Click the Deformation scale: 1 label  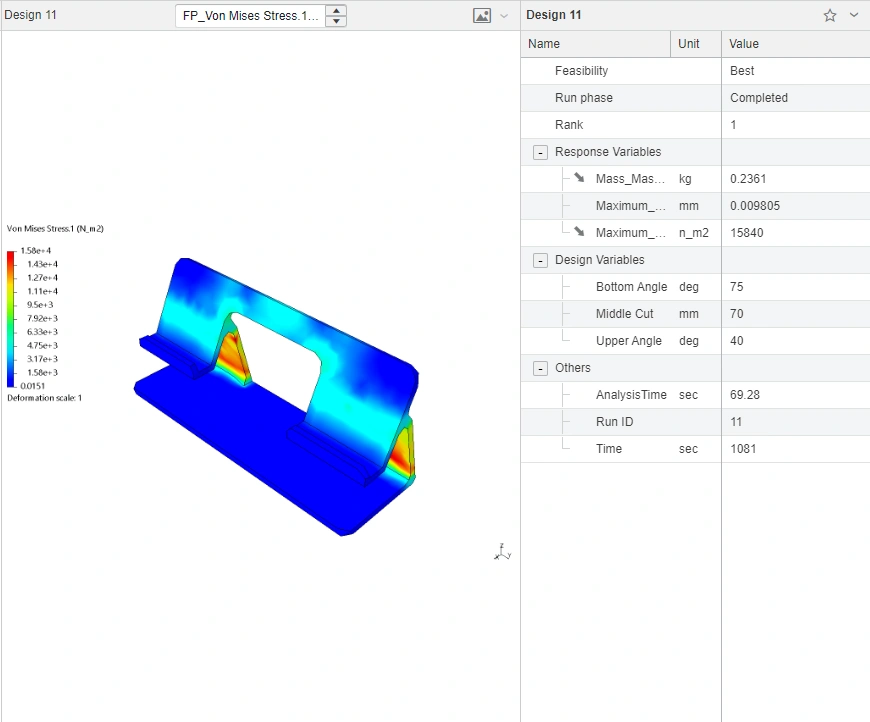pyautogui.click(x=44, y=398)
